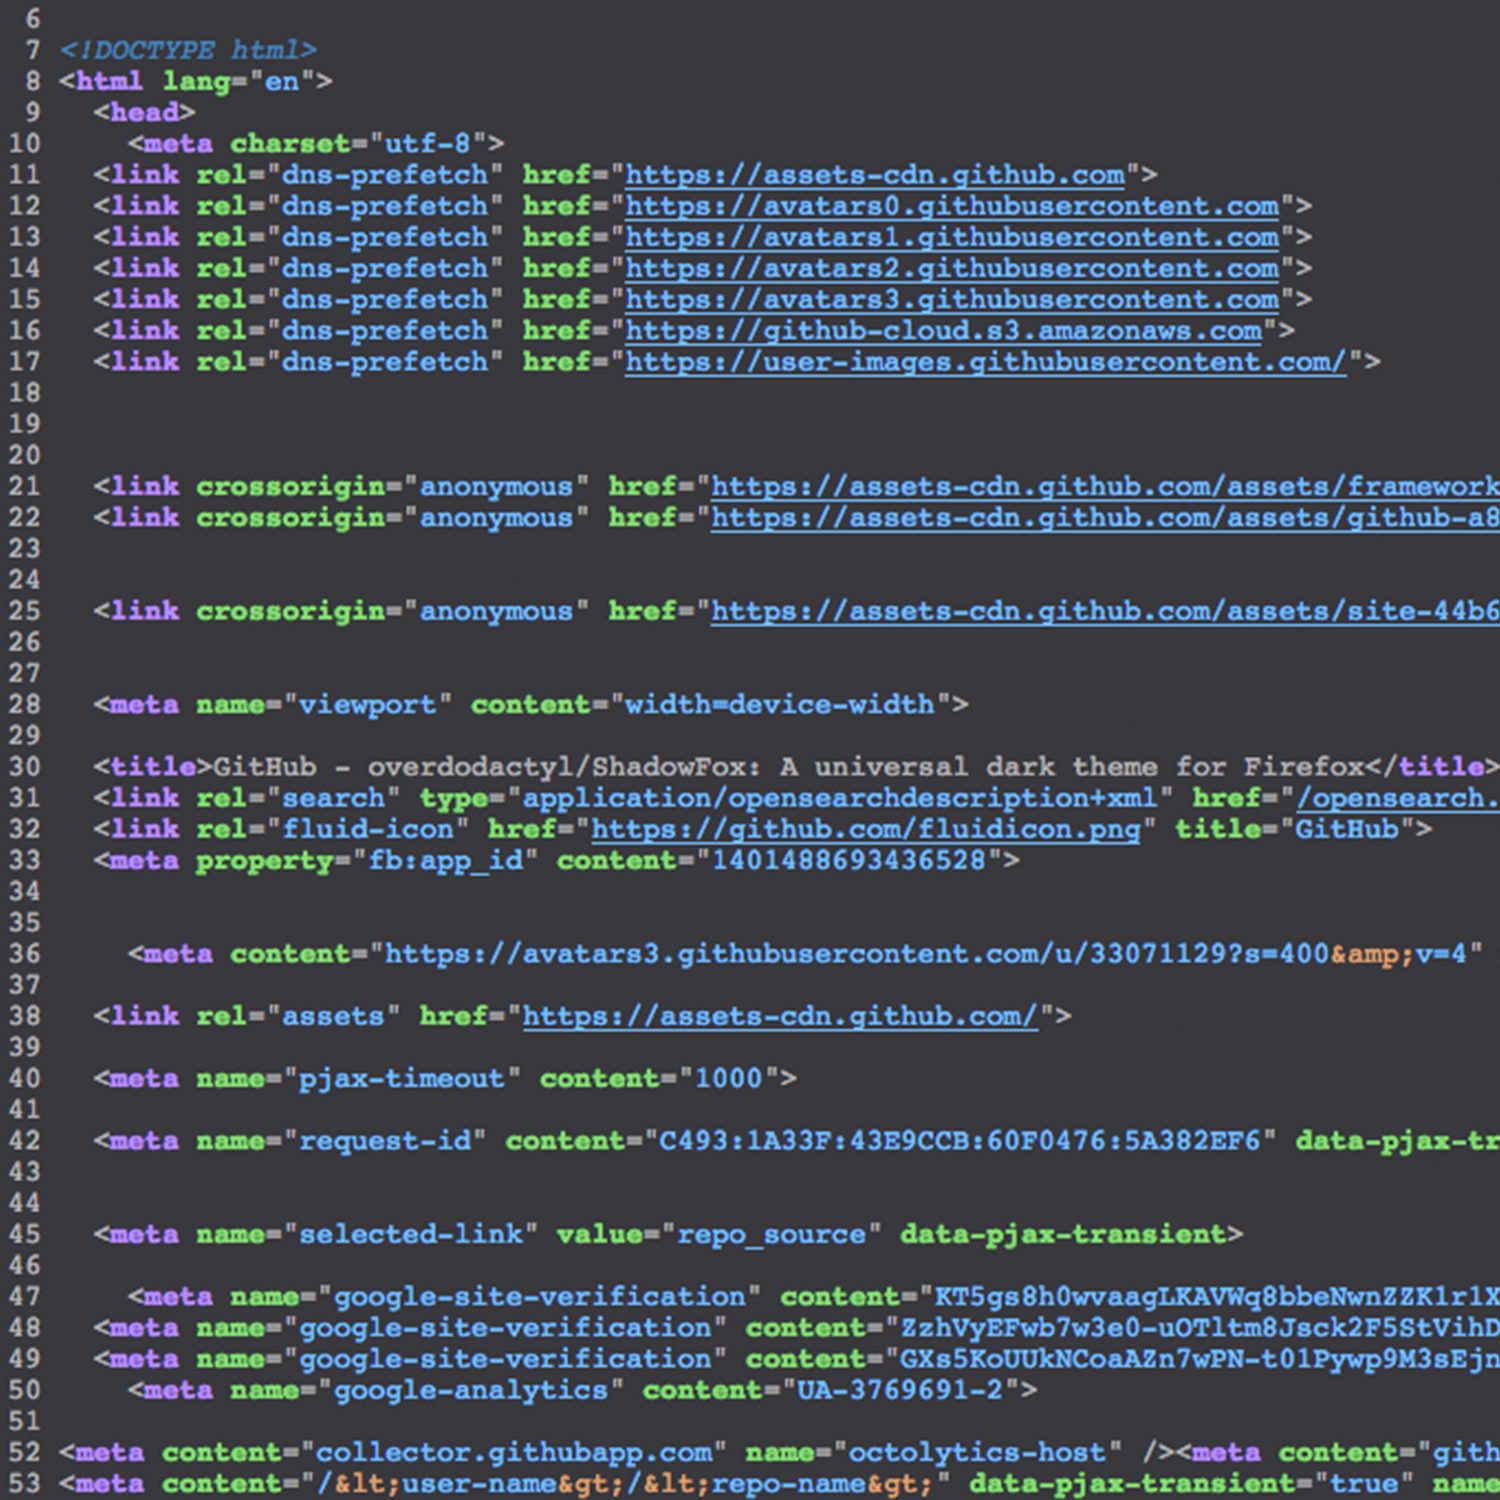Click the avatars3.githubusercontent.com link on line 15

tap(952, 299)
